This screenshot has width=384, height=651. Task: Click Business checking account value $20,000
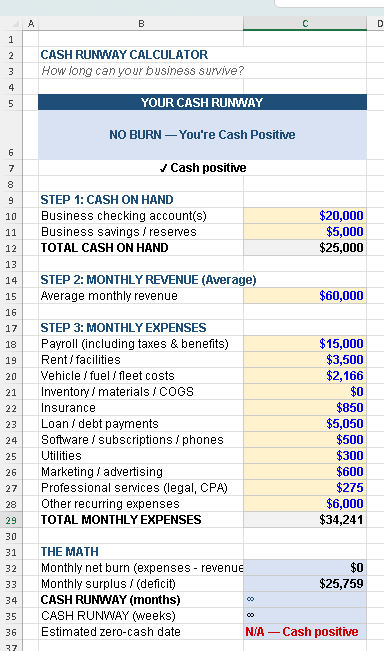tap(305, 216)
